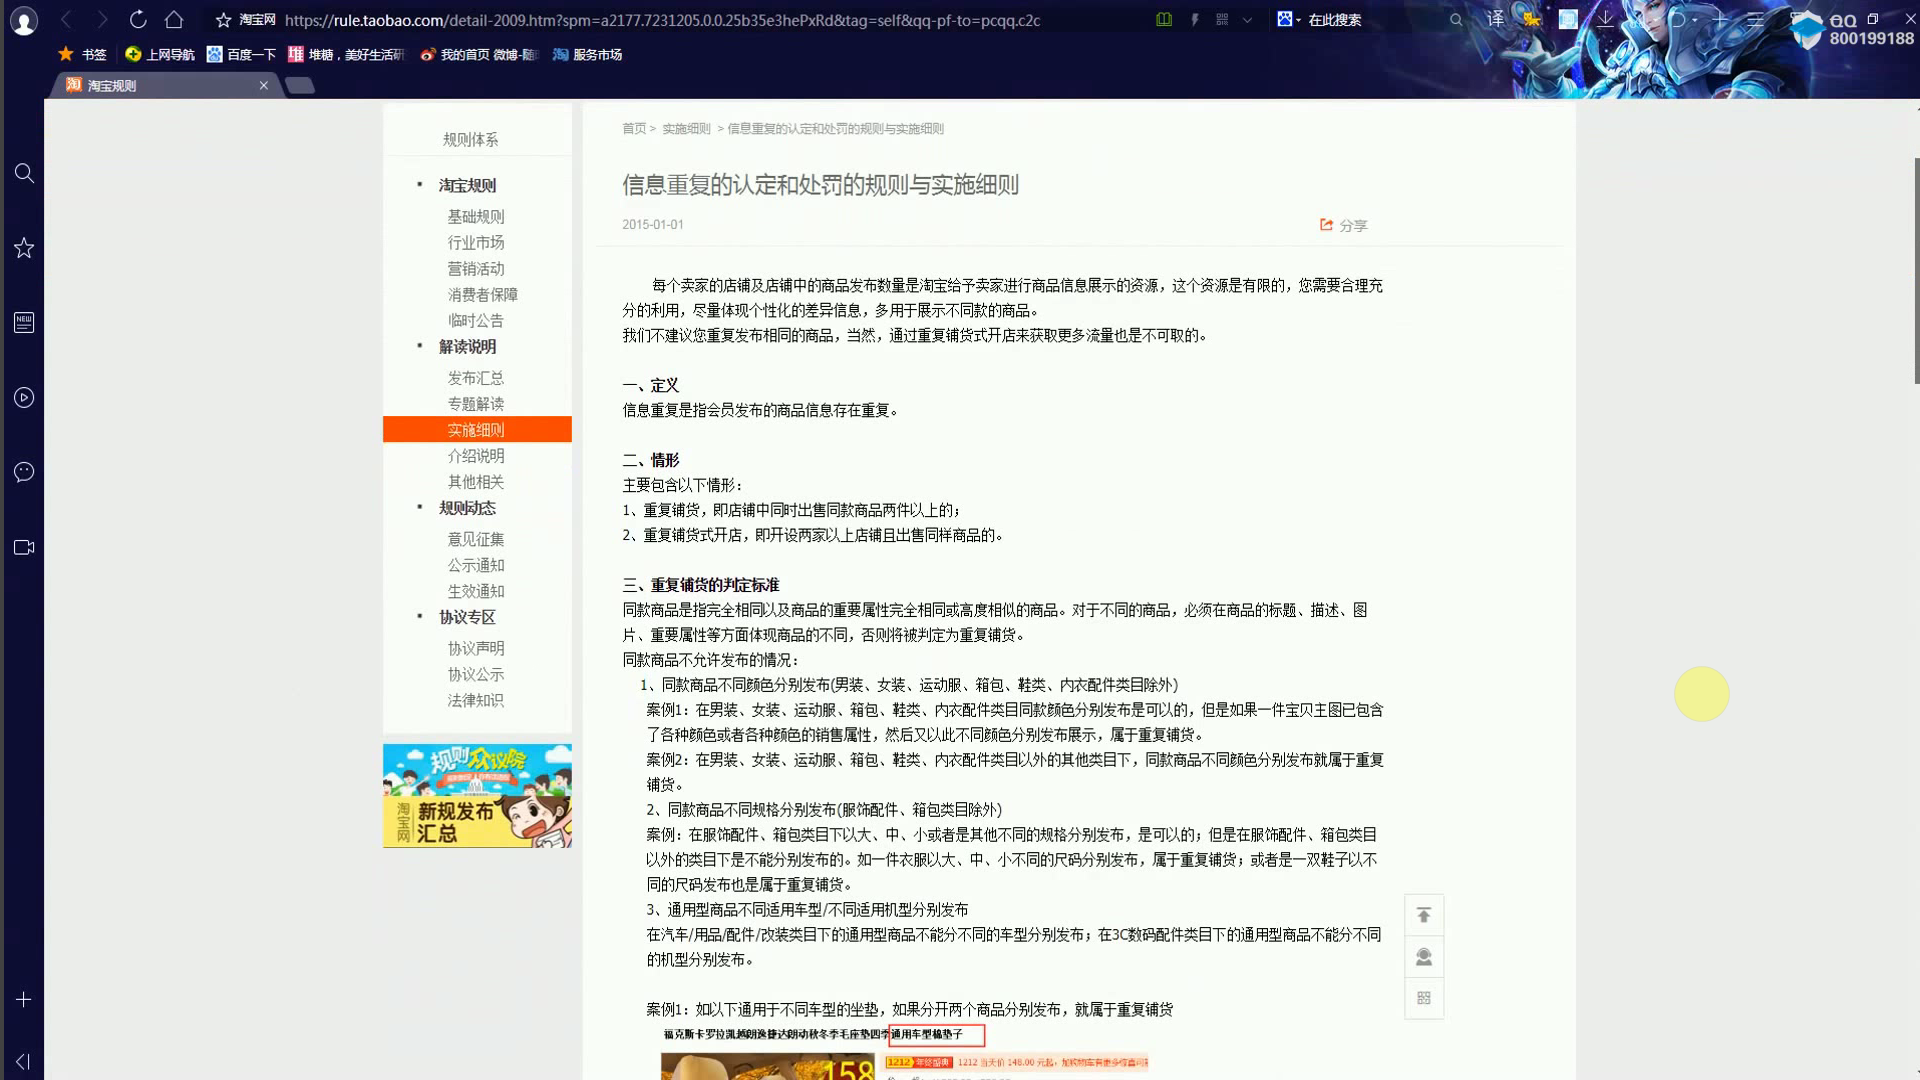Click the browser reload button
Screen dimensions: 1920x1080
coord(138,19)
